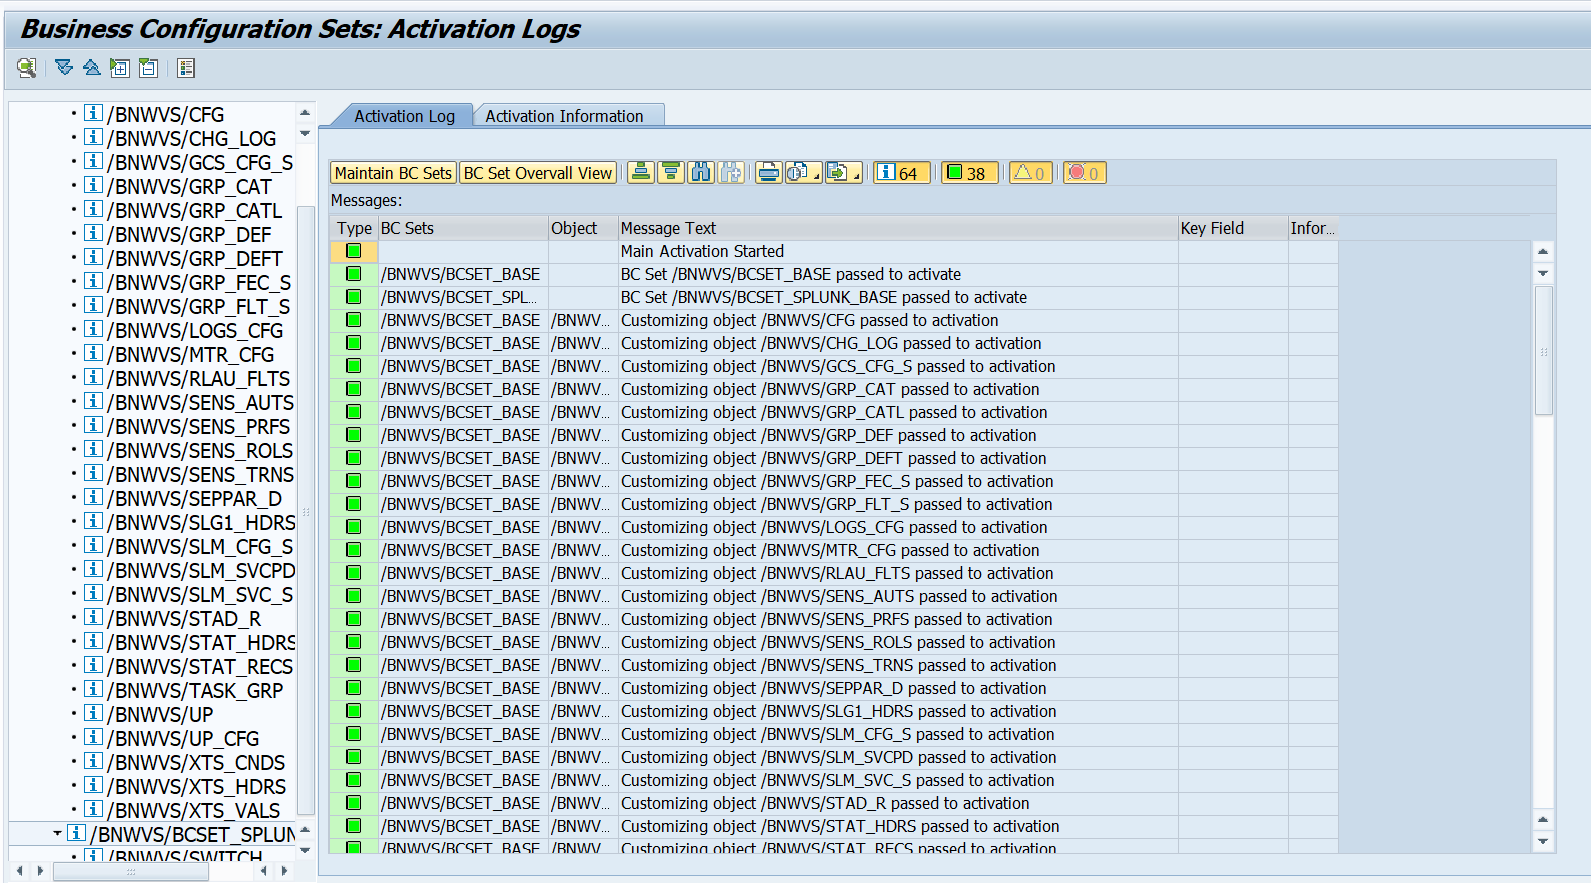Click the Expand All double-down arrows icon
The width and height of the screenshot is (1591, 883).
click(x=64, y=68)
